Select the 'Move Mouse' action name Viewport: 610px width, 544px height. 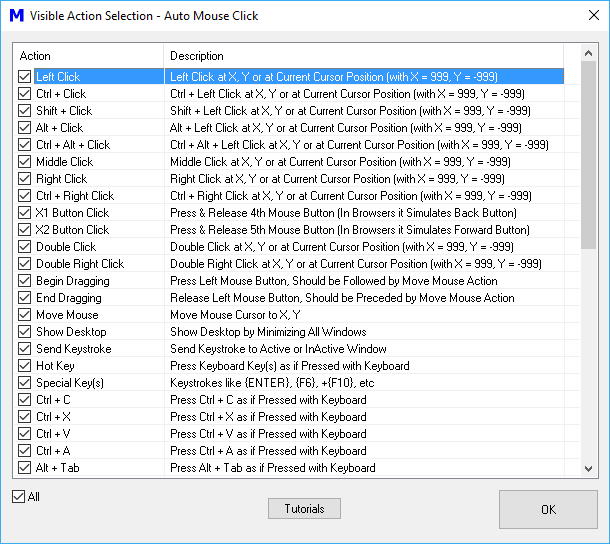click(67, 315)
